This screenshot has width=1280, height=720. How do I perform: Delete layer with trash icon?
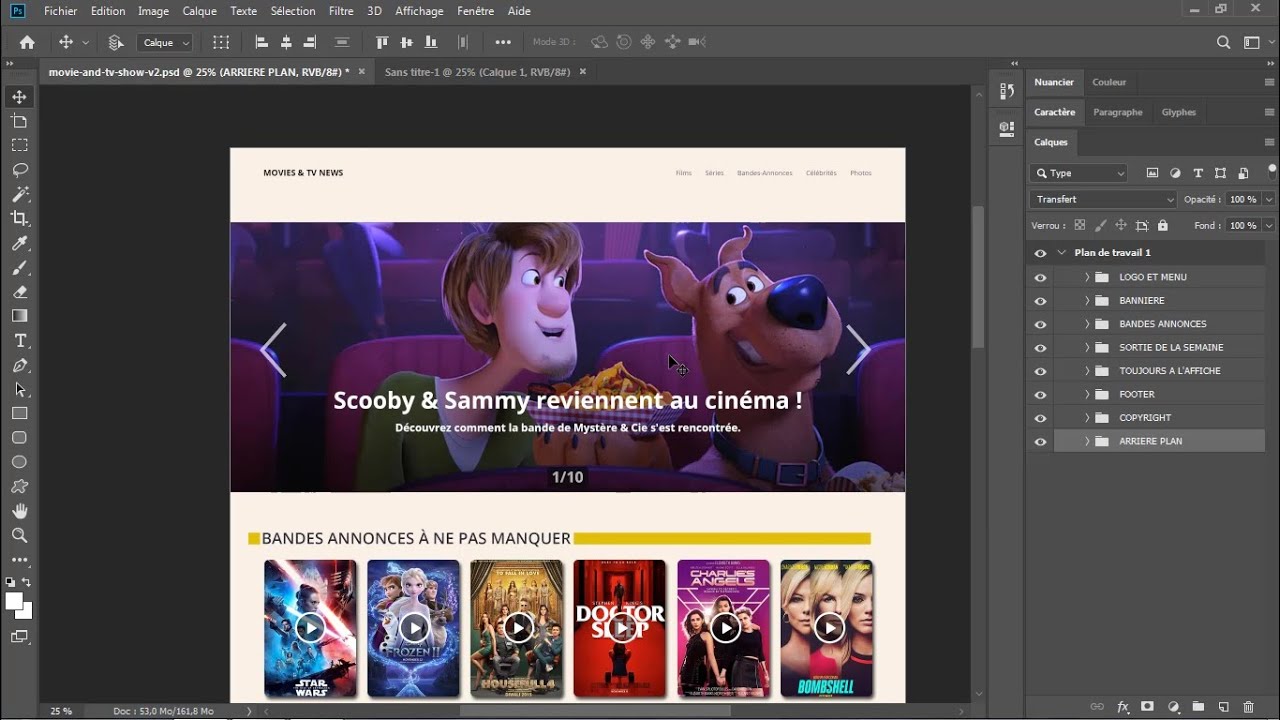(1248, 707)
